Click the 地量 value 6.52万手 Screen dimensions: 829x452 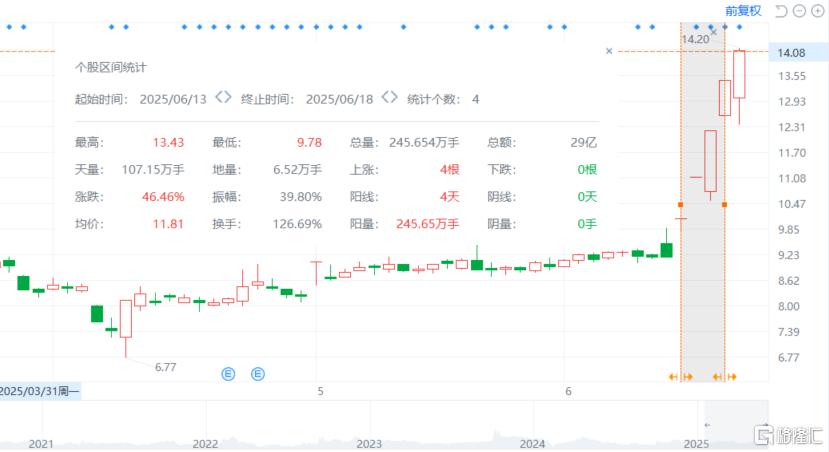point(297,170)
